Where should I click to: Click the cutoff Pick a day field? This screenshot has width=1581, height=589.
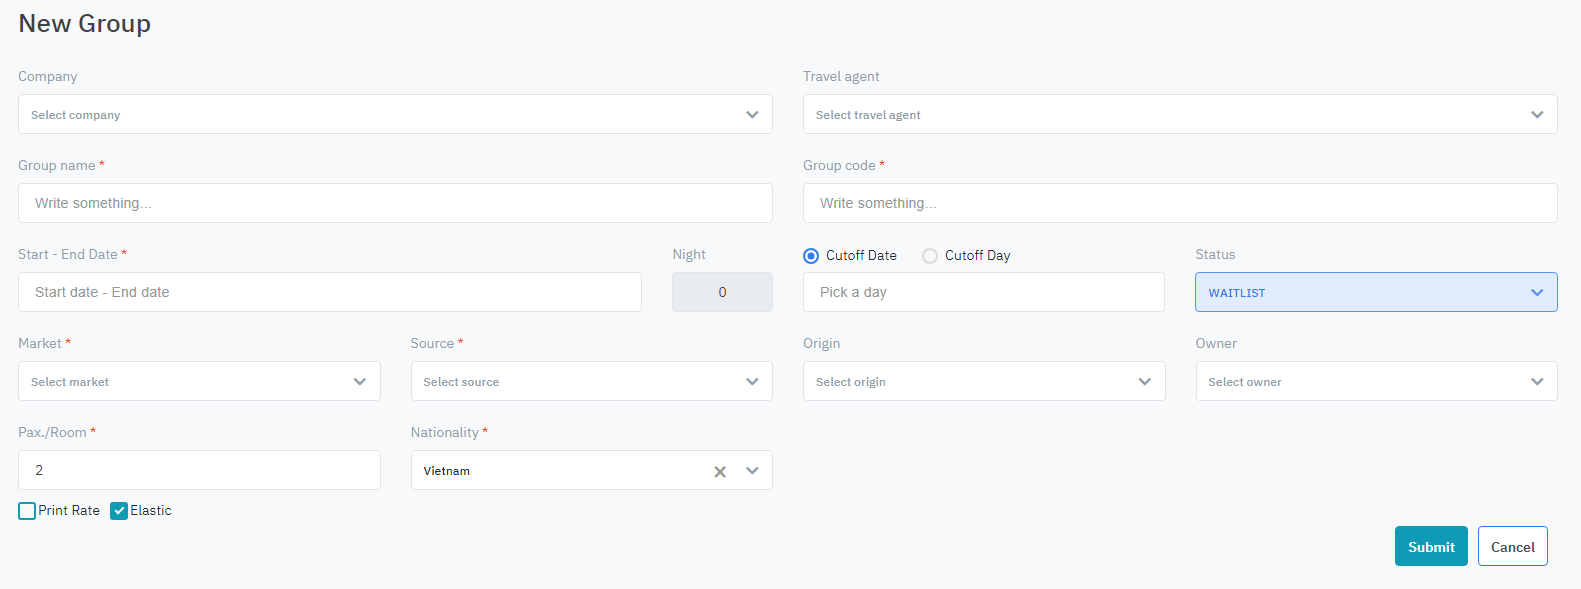[983, 292]
